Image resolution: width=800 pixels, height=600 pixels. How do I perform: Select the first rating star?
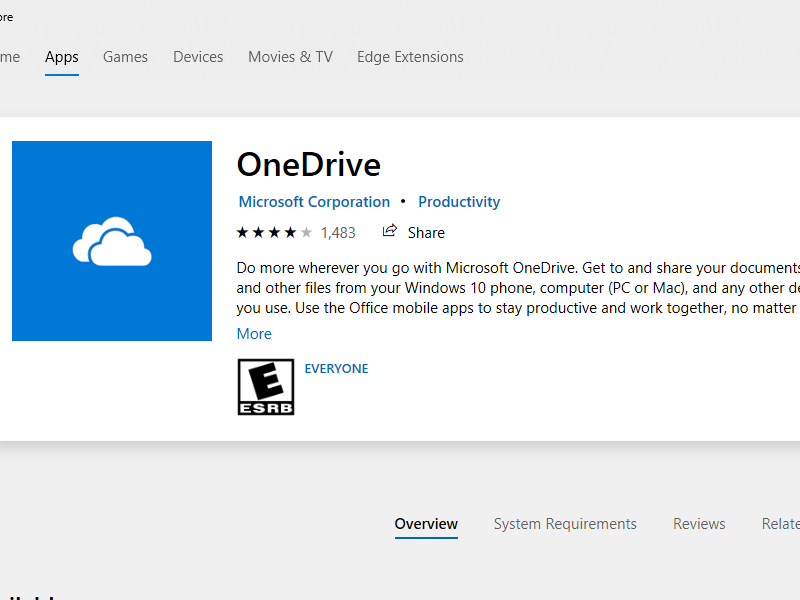coord(240,232)
